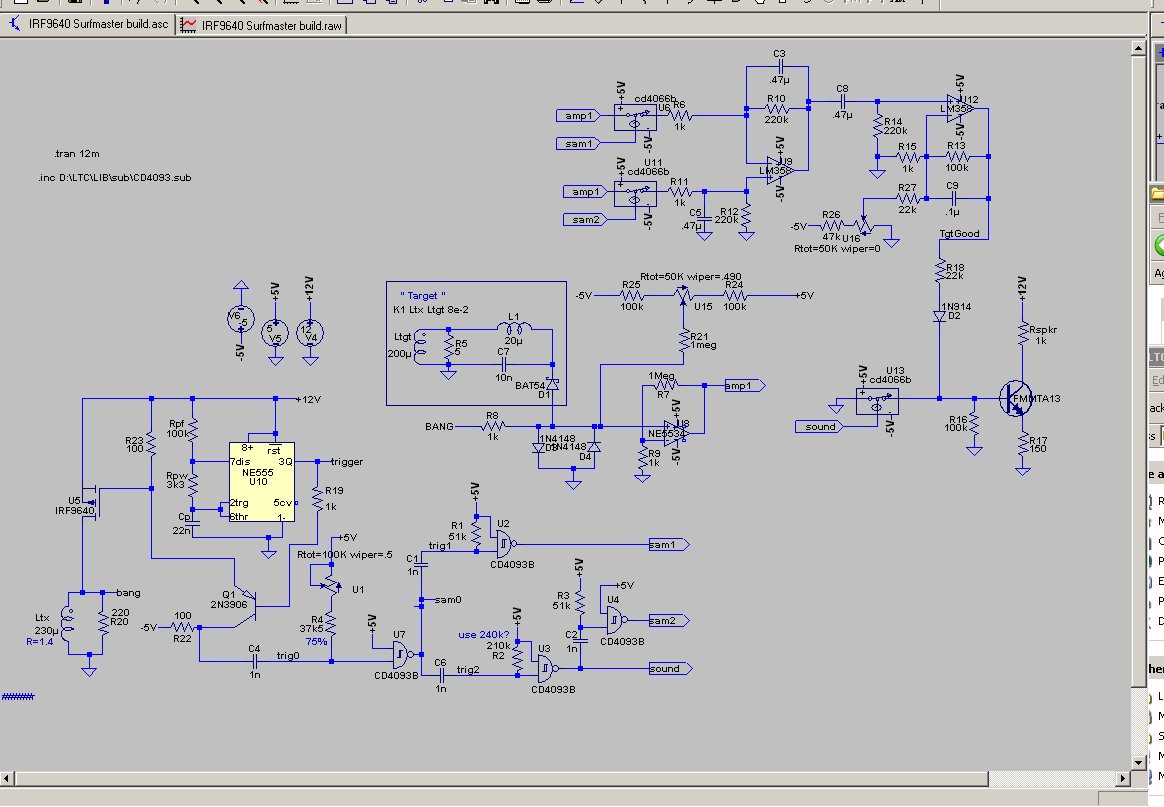
Task: Click the horizontal scrollbar left arrow
Action: (x=8, y=779)
